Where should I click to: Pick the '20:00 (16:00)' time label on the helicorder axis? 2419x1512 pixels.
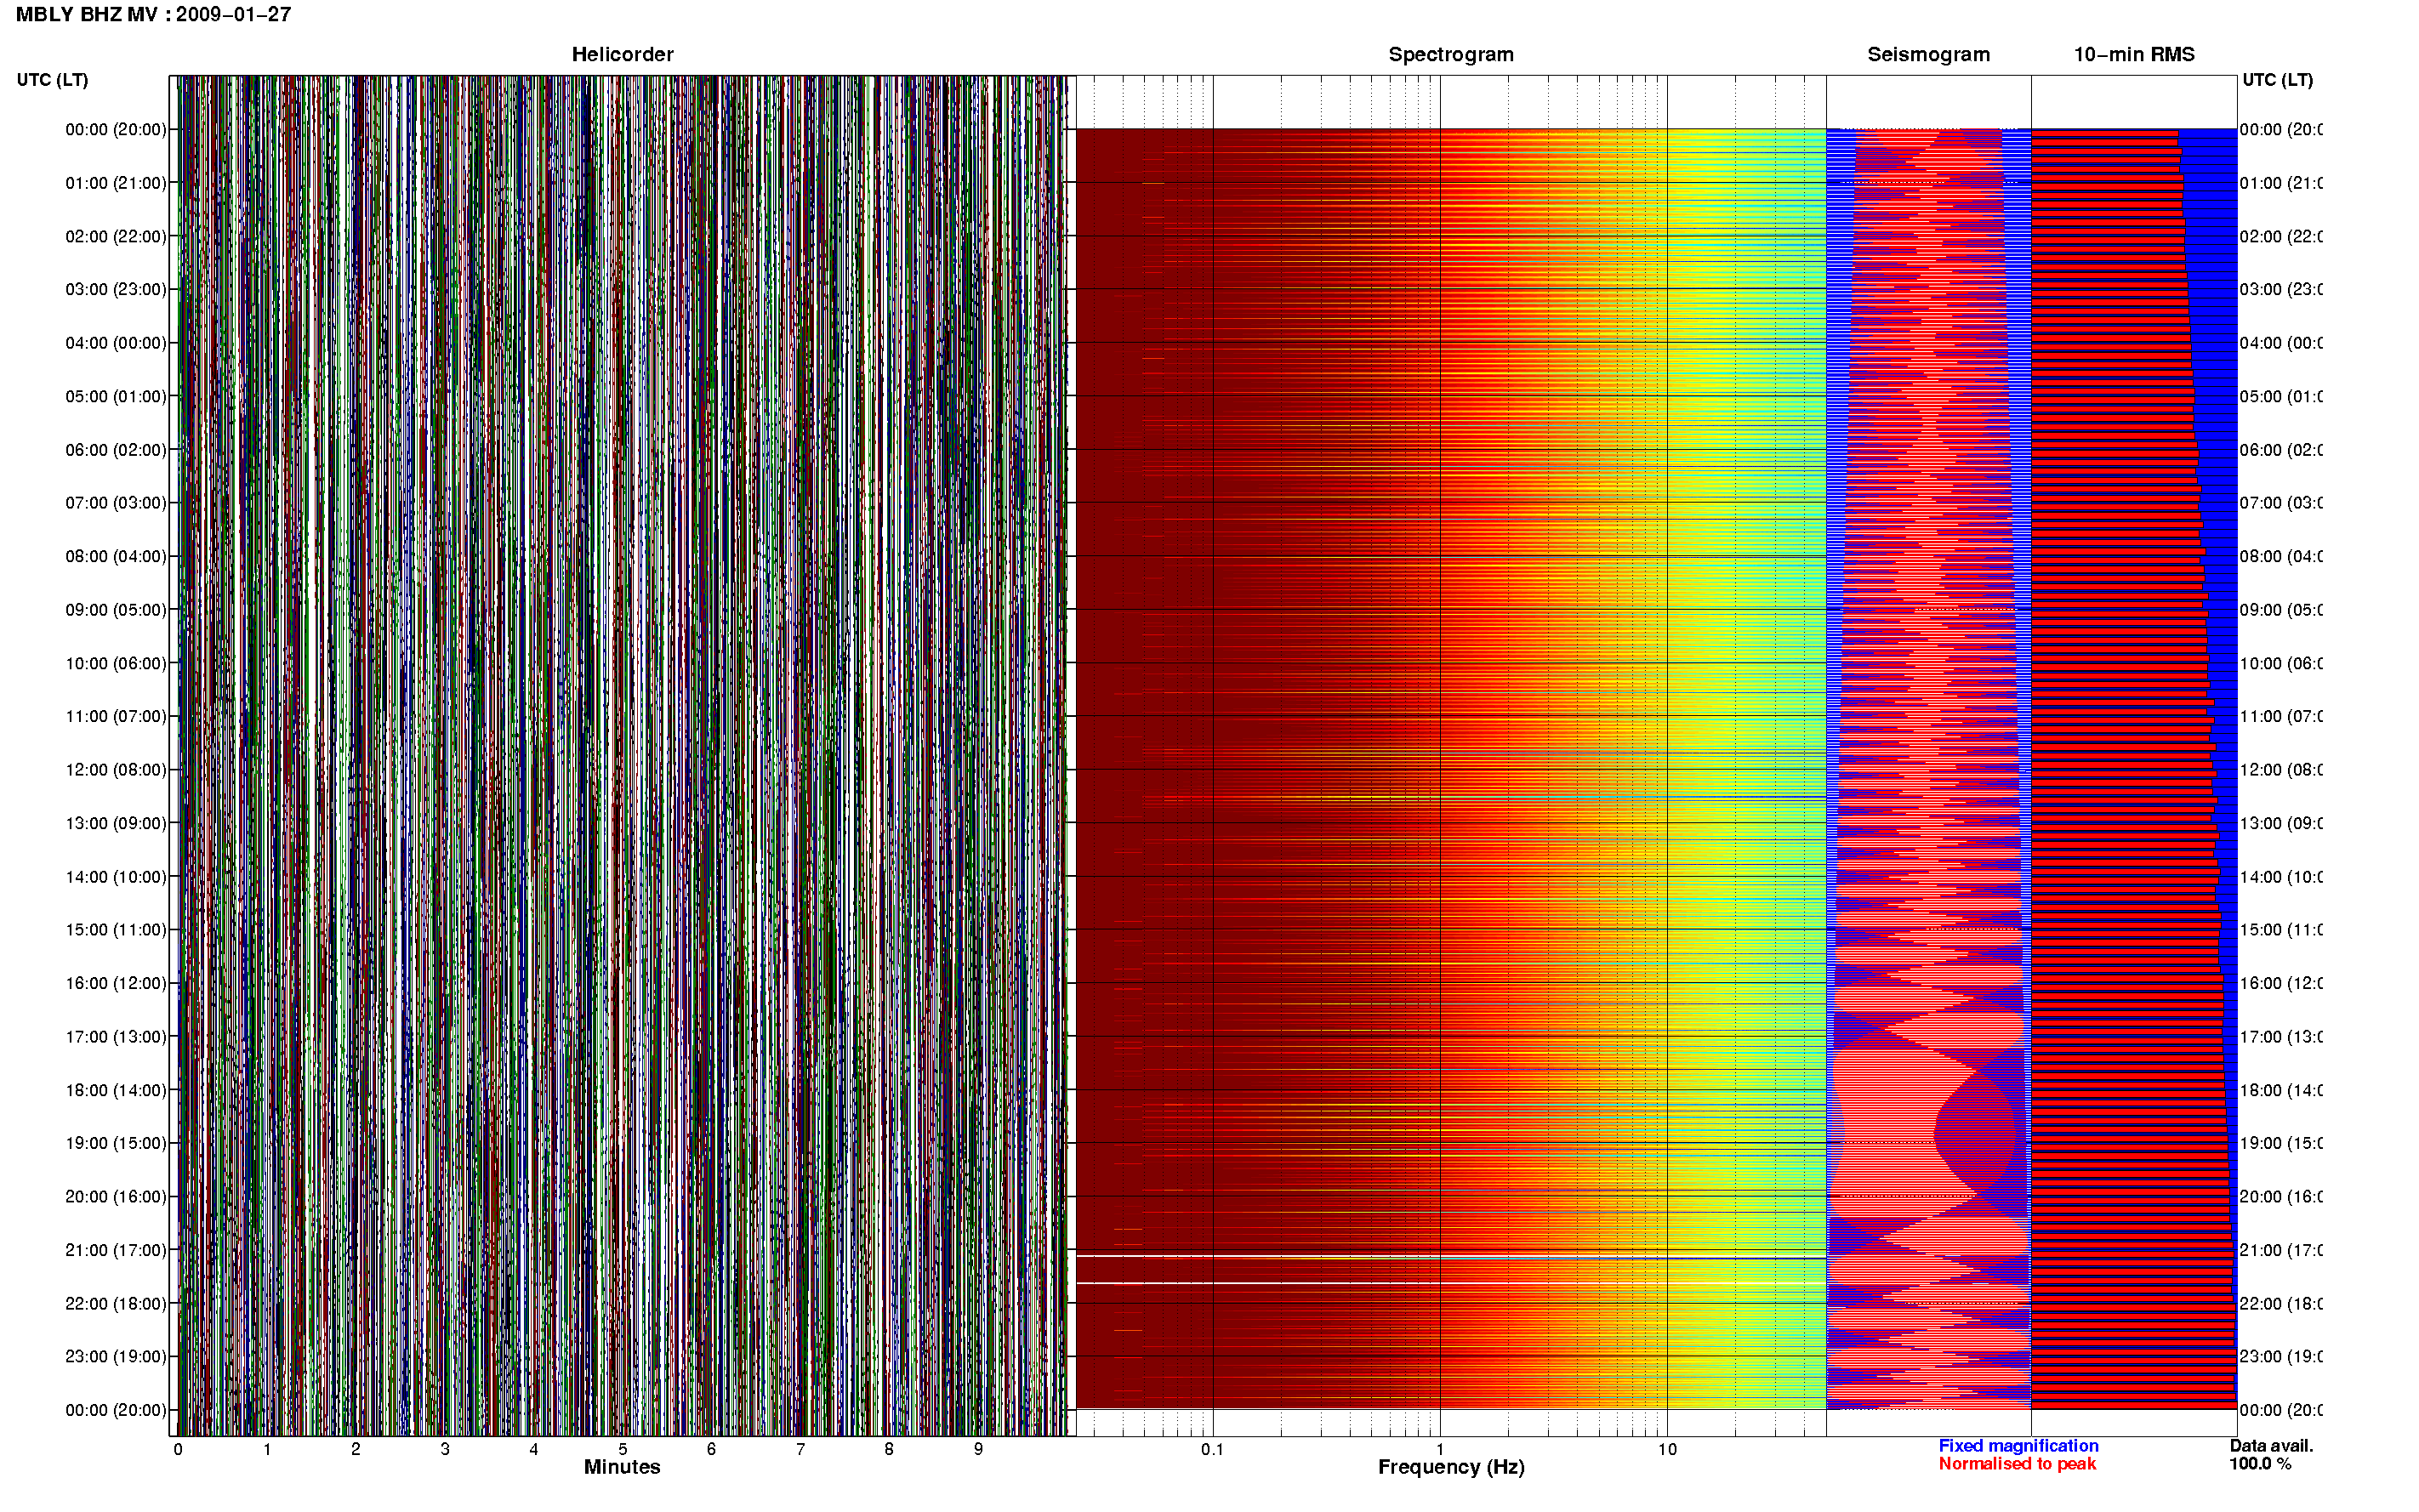click(x=116, y=1197)
